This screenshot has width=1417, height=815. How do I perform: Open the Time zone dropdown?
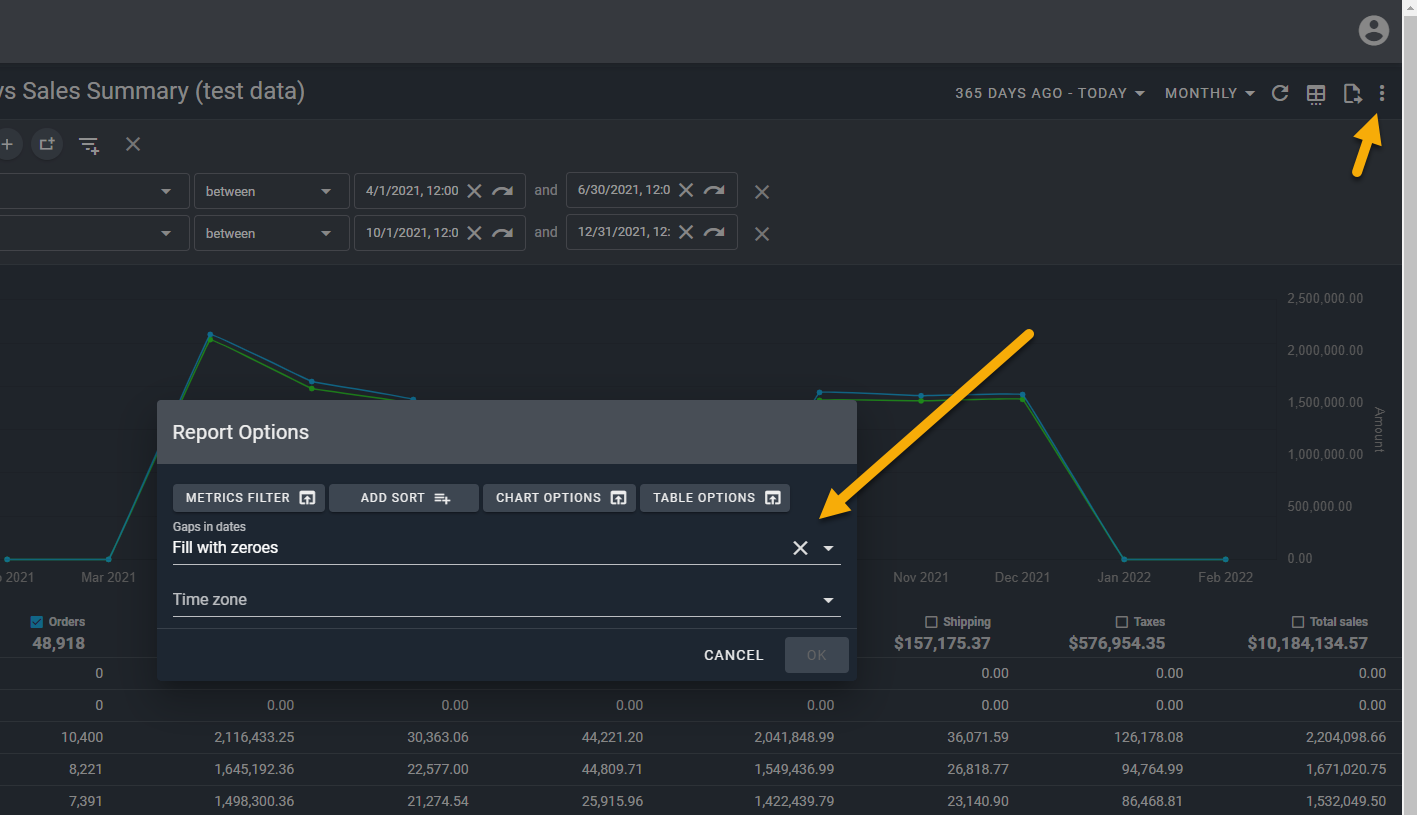(828, 600)
